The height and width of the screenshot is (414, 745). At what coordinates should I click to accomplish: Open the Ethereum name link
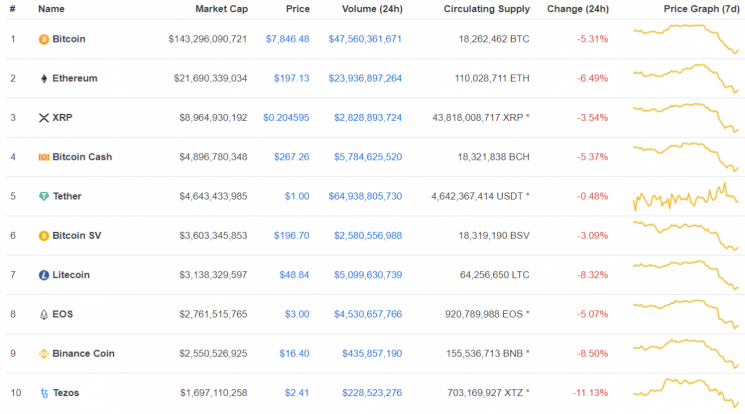(75, 78)
